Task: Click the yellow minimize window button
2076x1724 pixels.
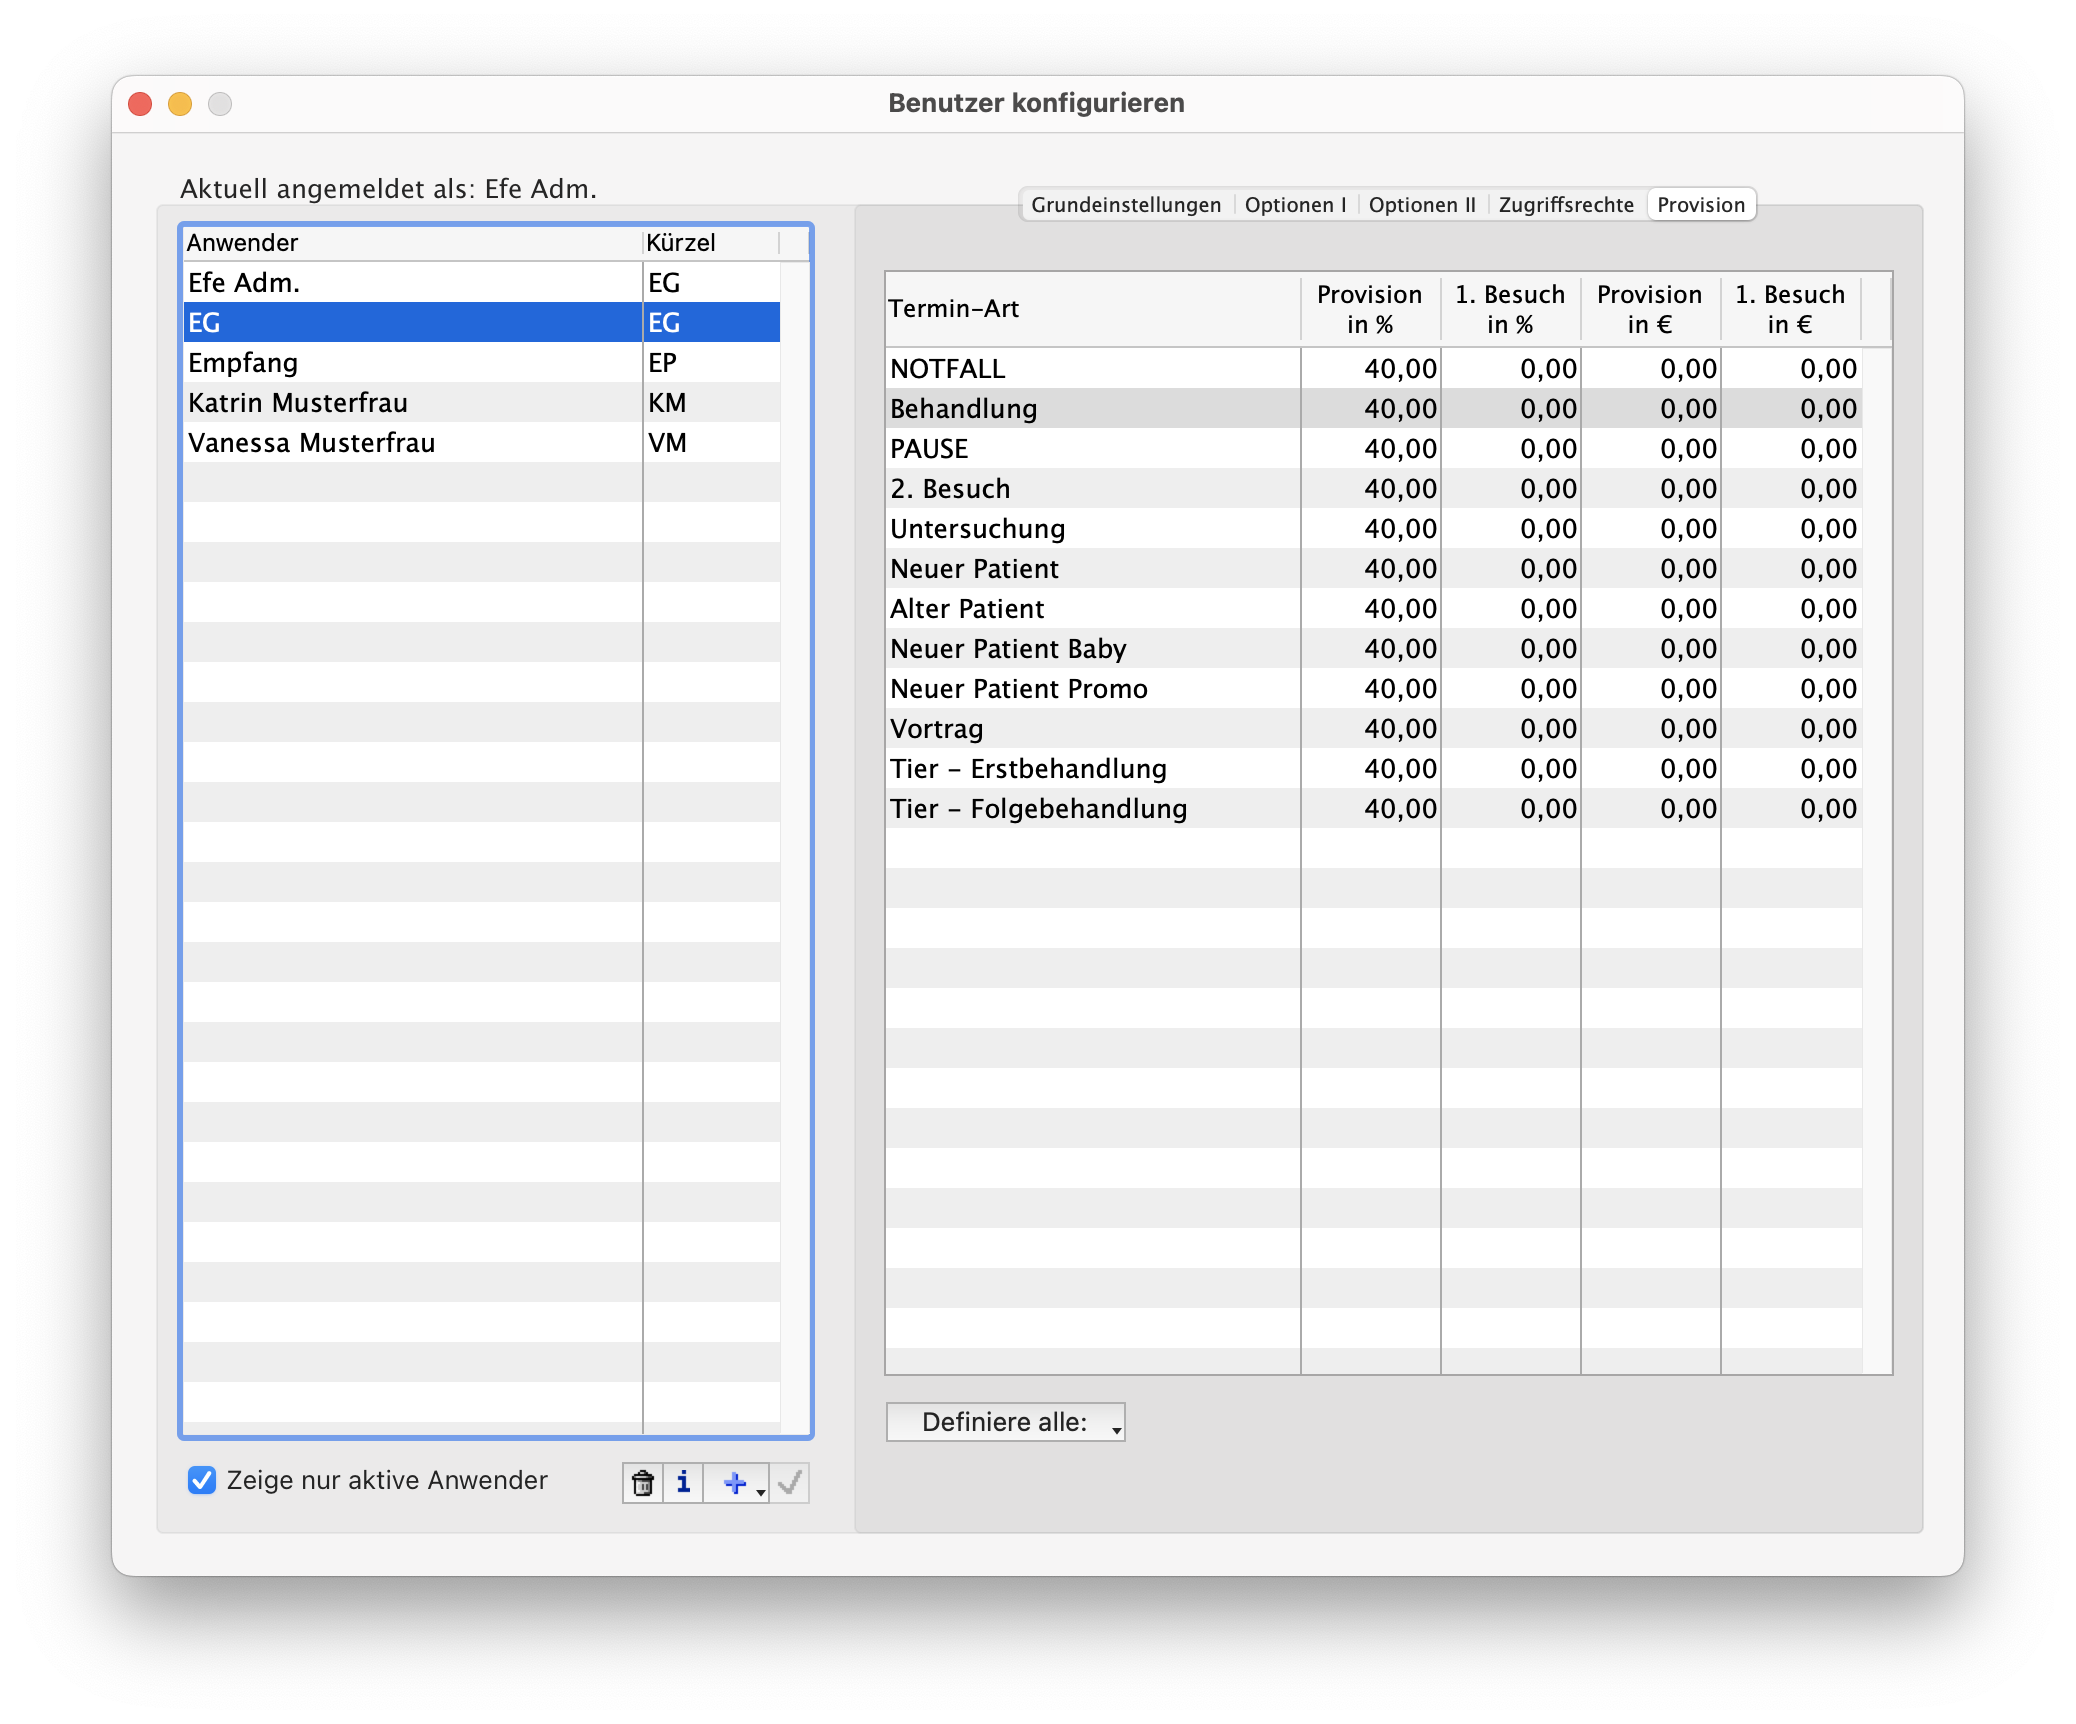Action: pyautogui.click(x=180, y=104)
